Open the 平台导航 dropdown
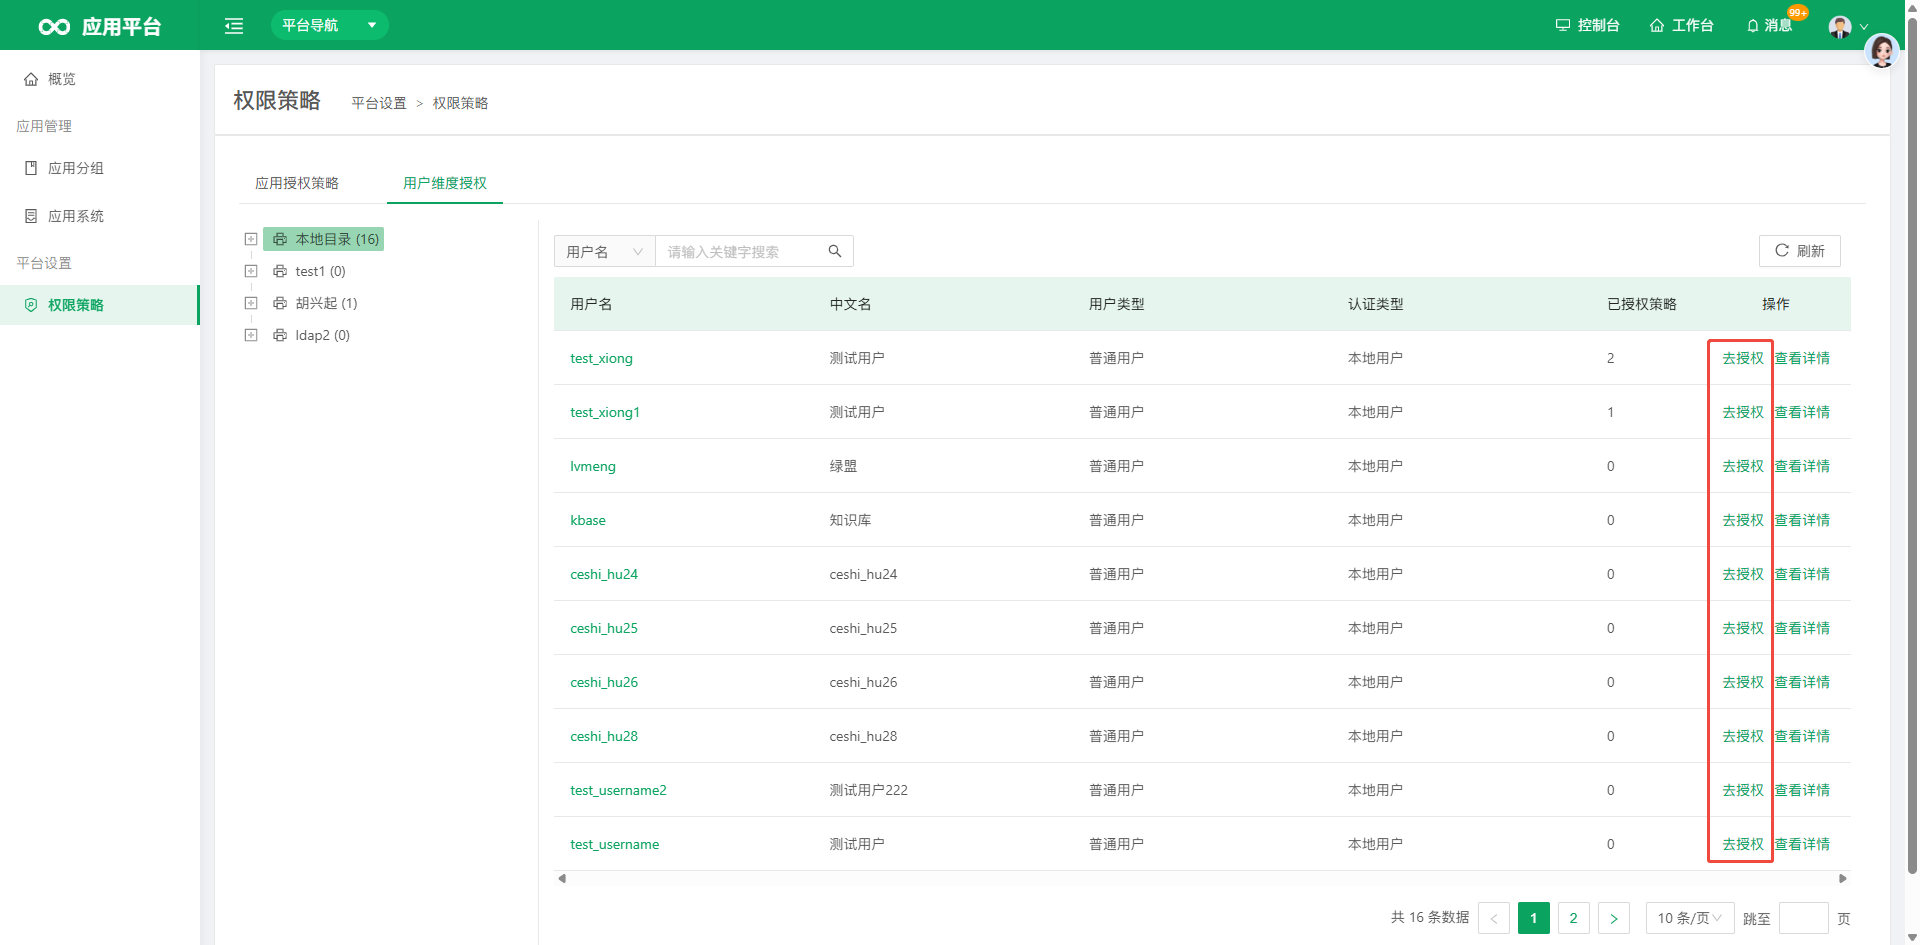Screen dimensions: 1920x945 [x=329, y=25]
